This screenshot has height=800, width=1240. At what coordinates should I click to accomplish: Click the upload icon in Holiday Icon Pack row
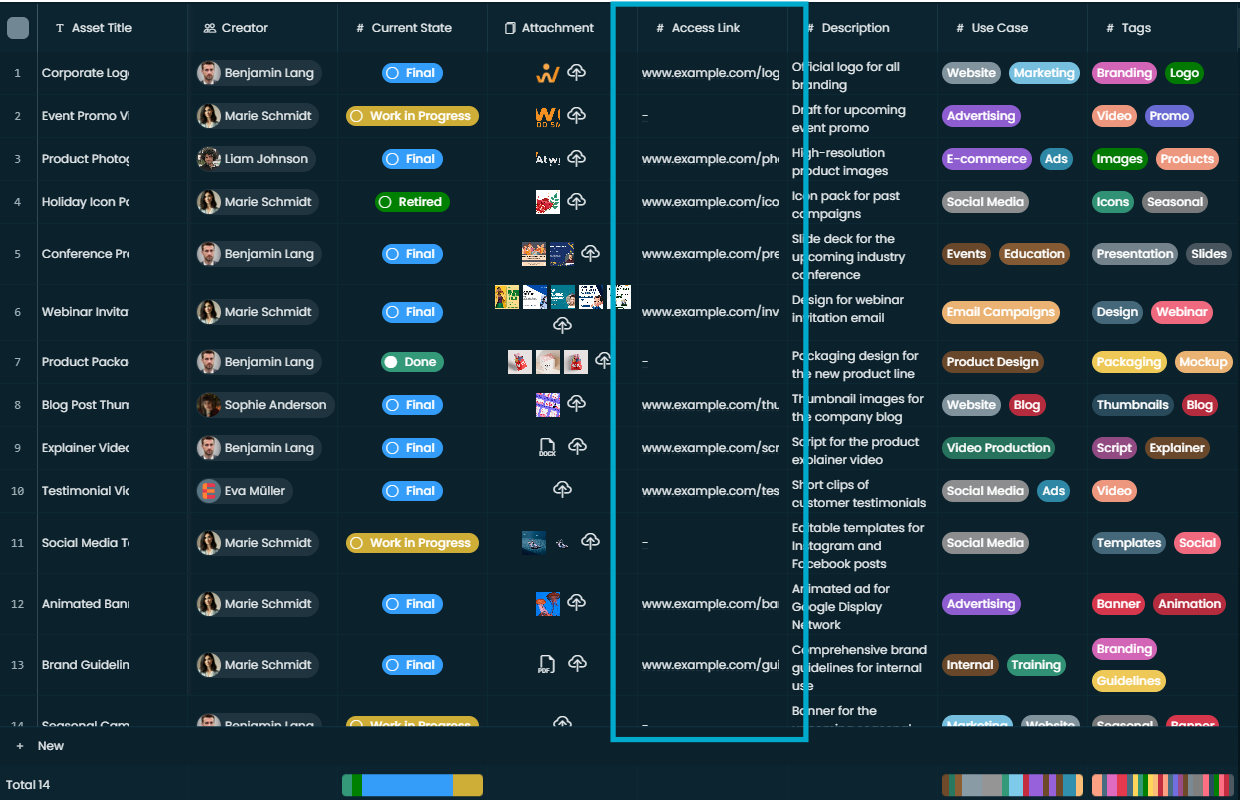pyautogui.click(x=577, y=202)
